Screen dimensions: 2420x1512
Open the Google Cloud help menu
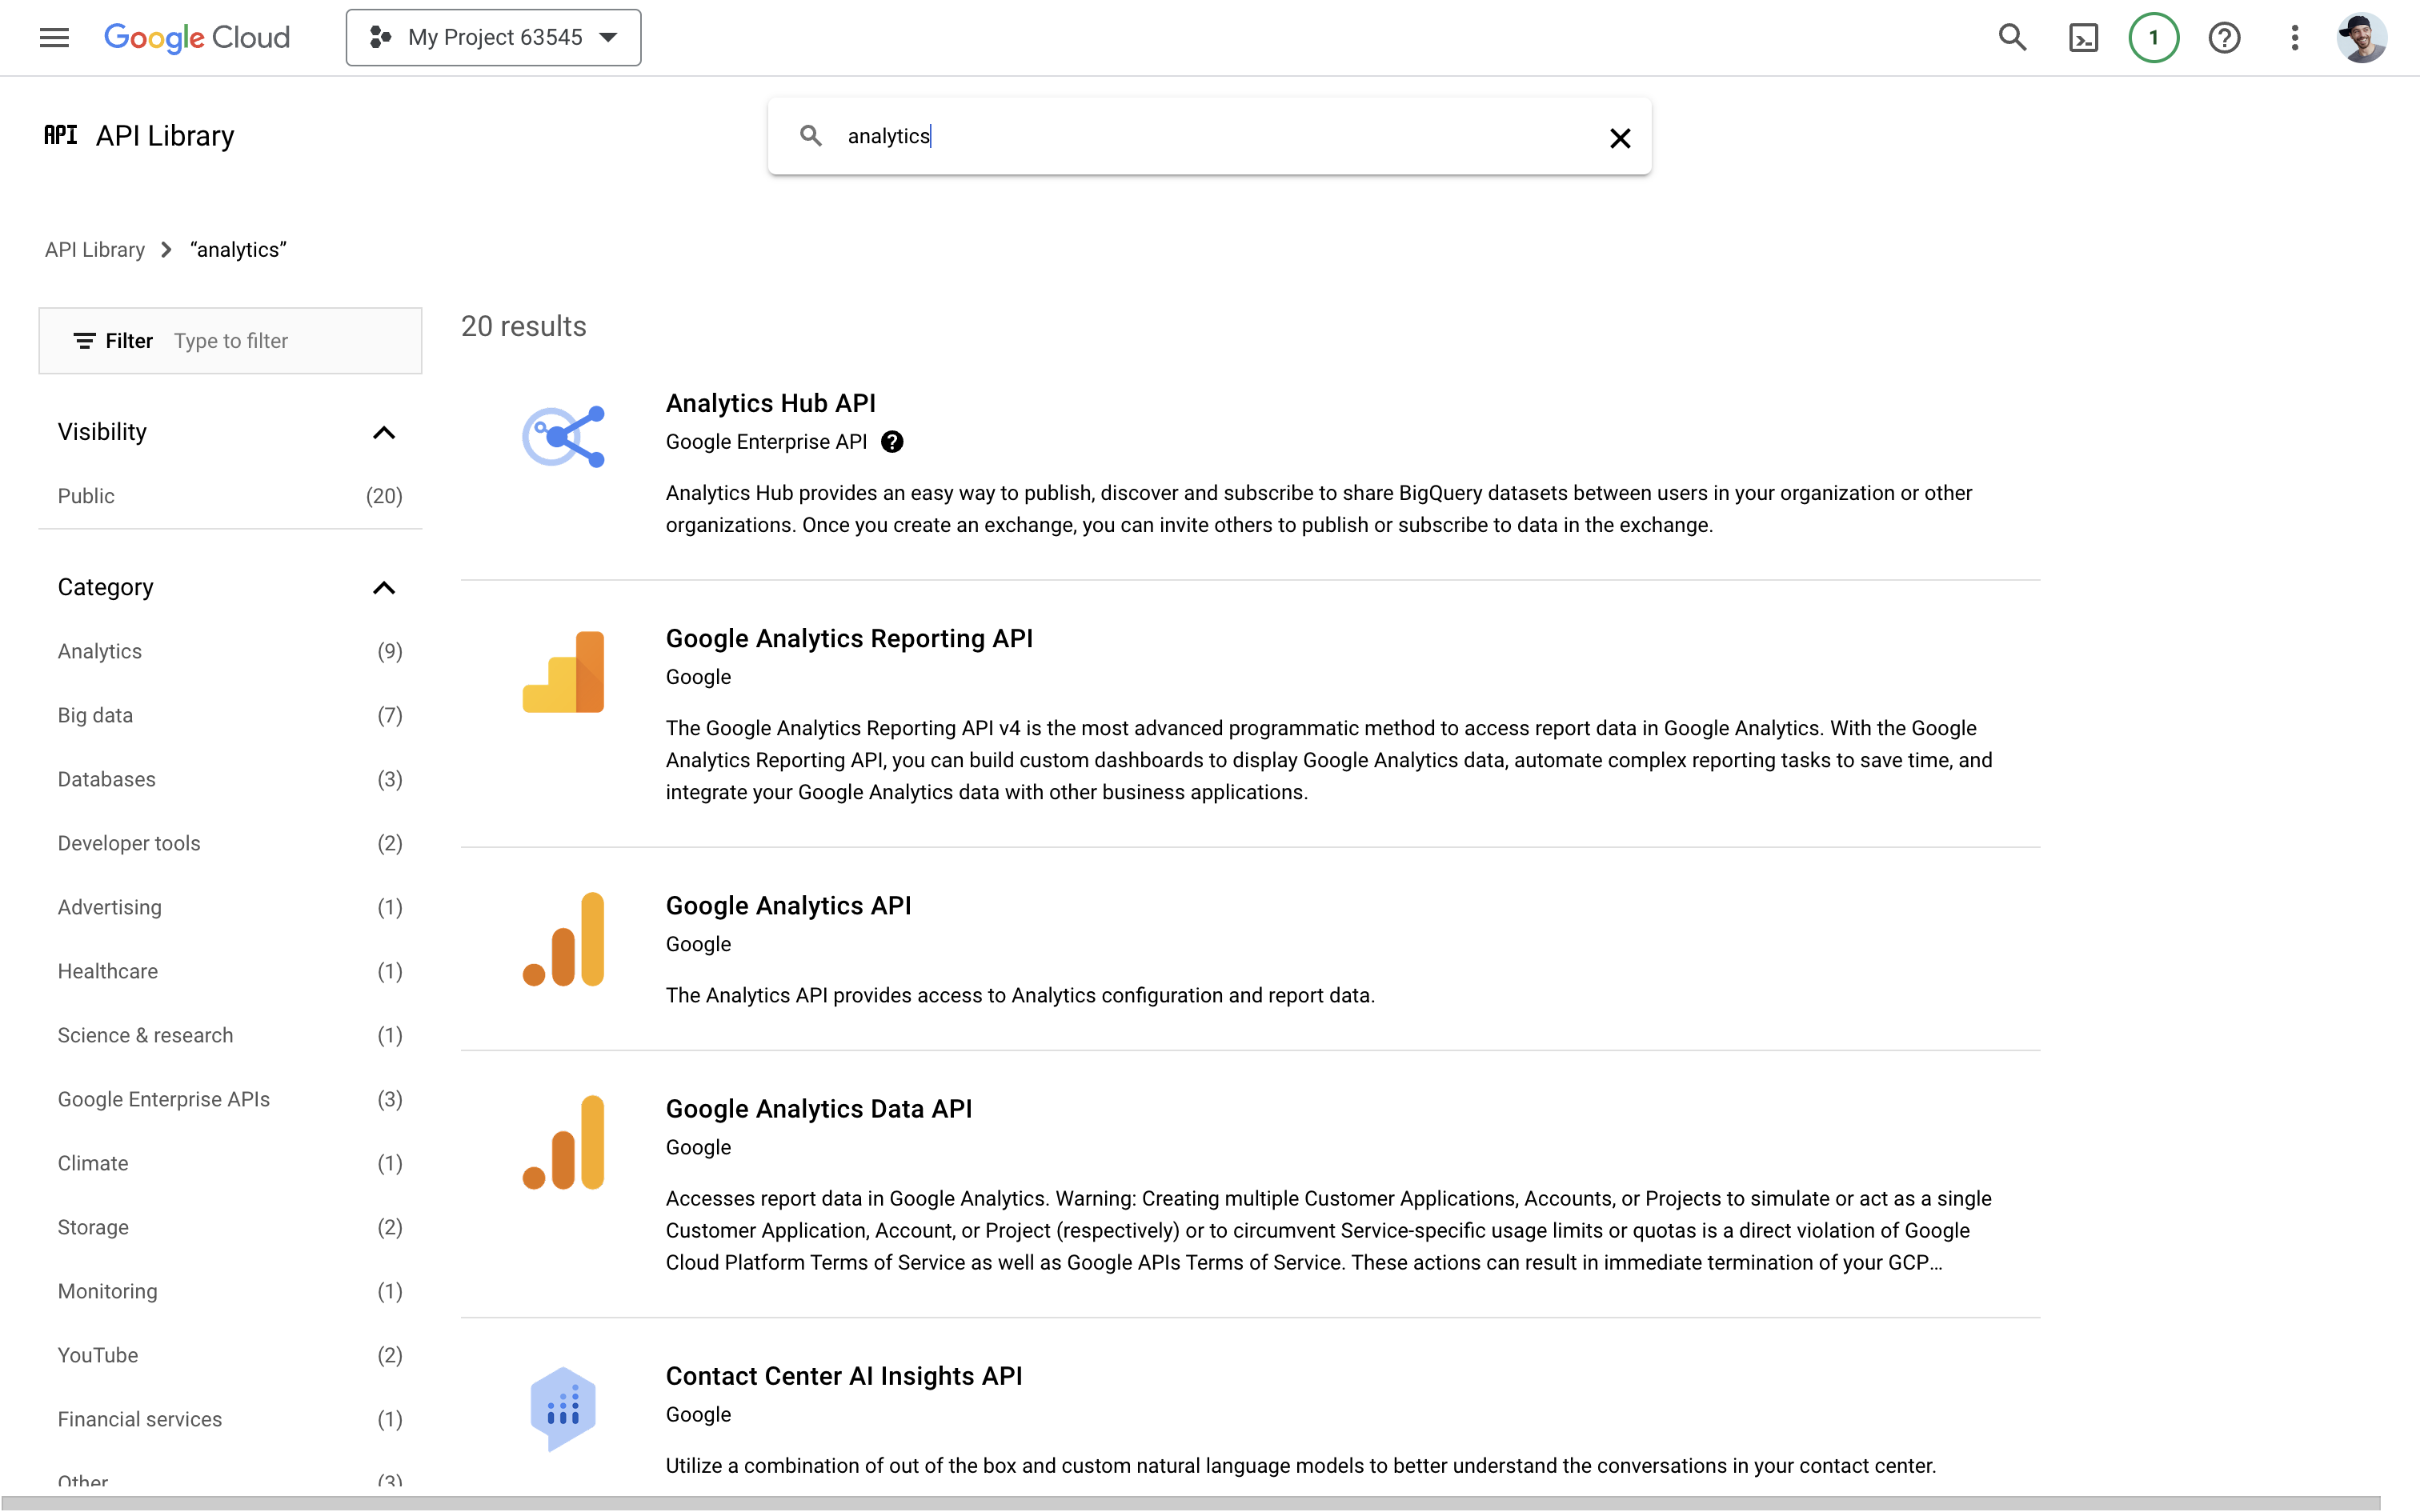[x=2224, y=37]
